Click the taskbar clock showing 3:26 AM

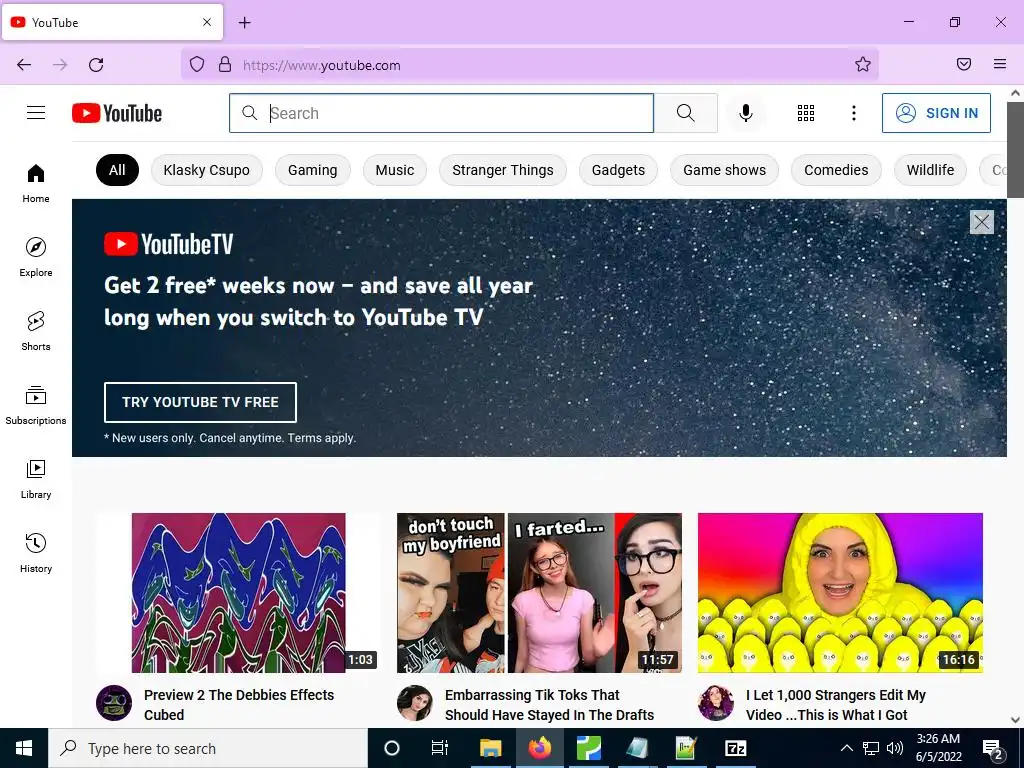[x=938, y=748]
